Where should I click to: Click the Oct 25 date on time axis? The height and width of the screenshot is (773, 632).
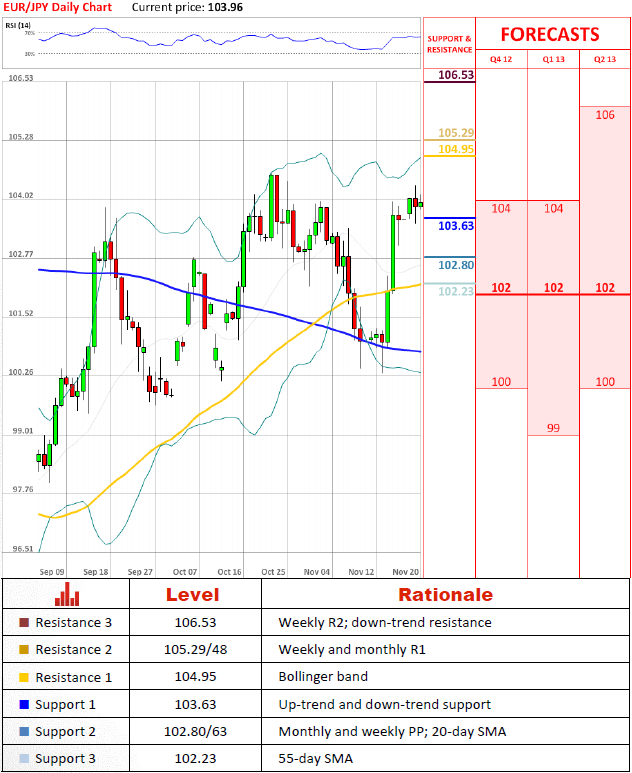point(273,572)
